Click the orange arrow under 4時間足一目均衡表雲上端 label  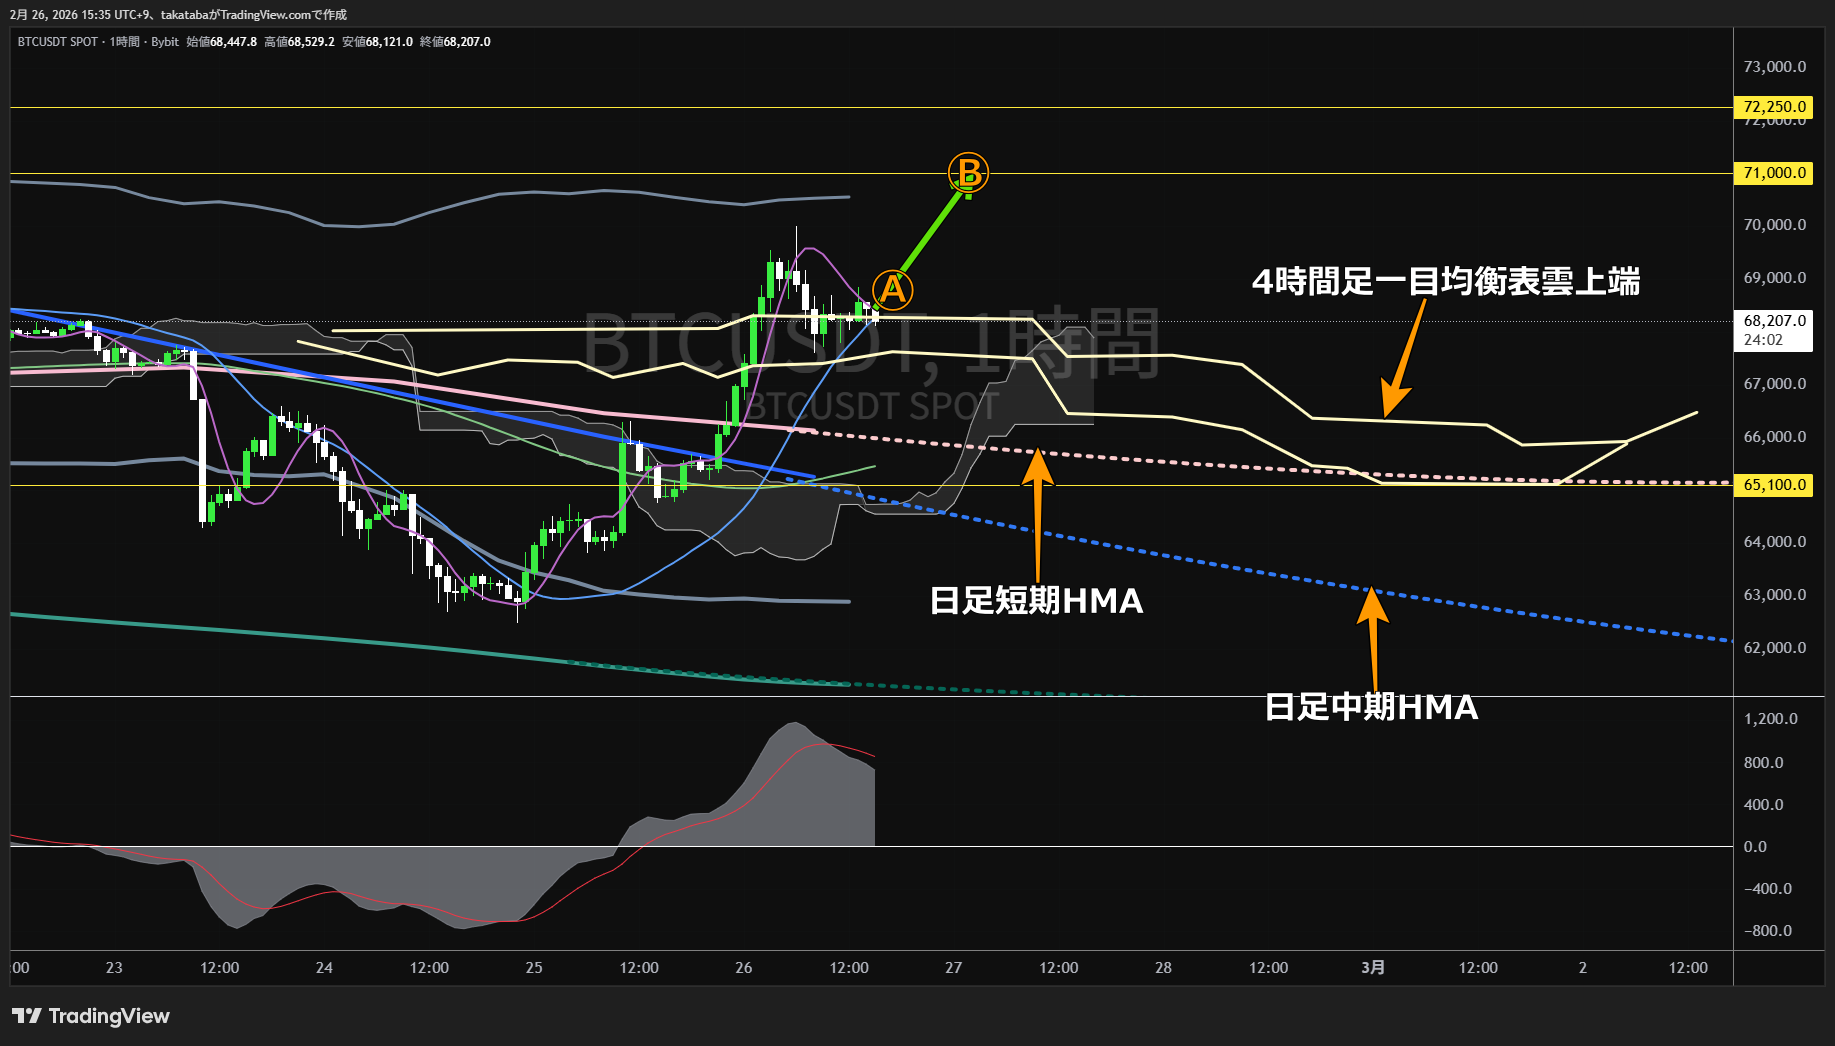pos(1404,360)
